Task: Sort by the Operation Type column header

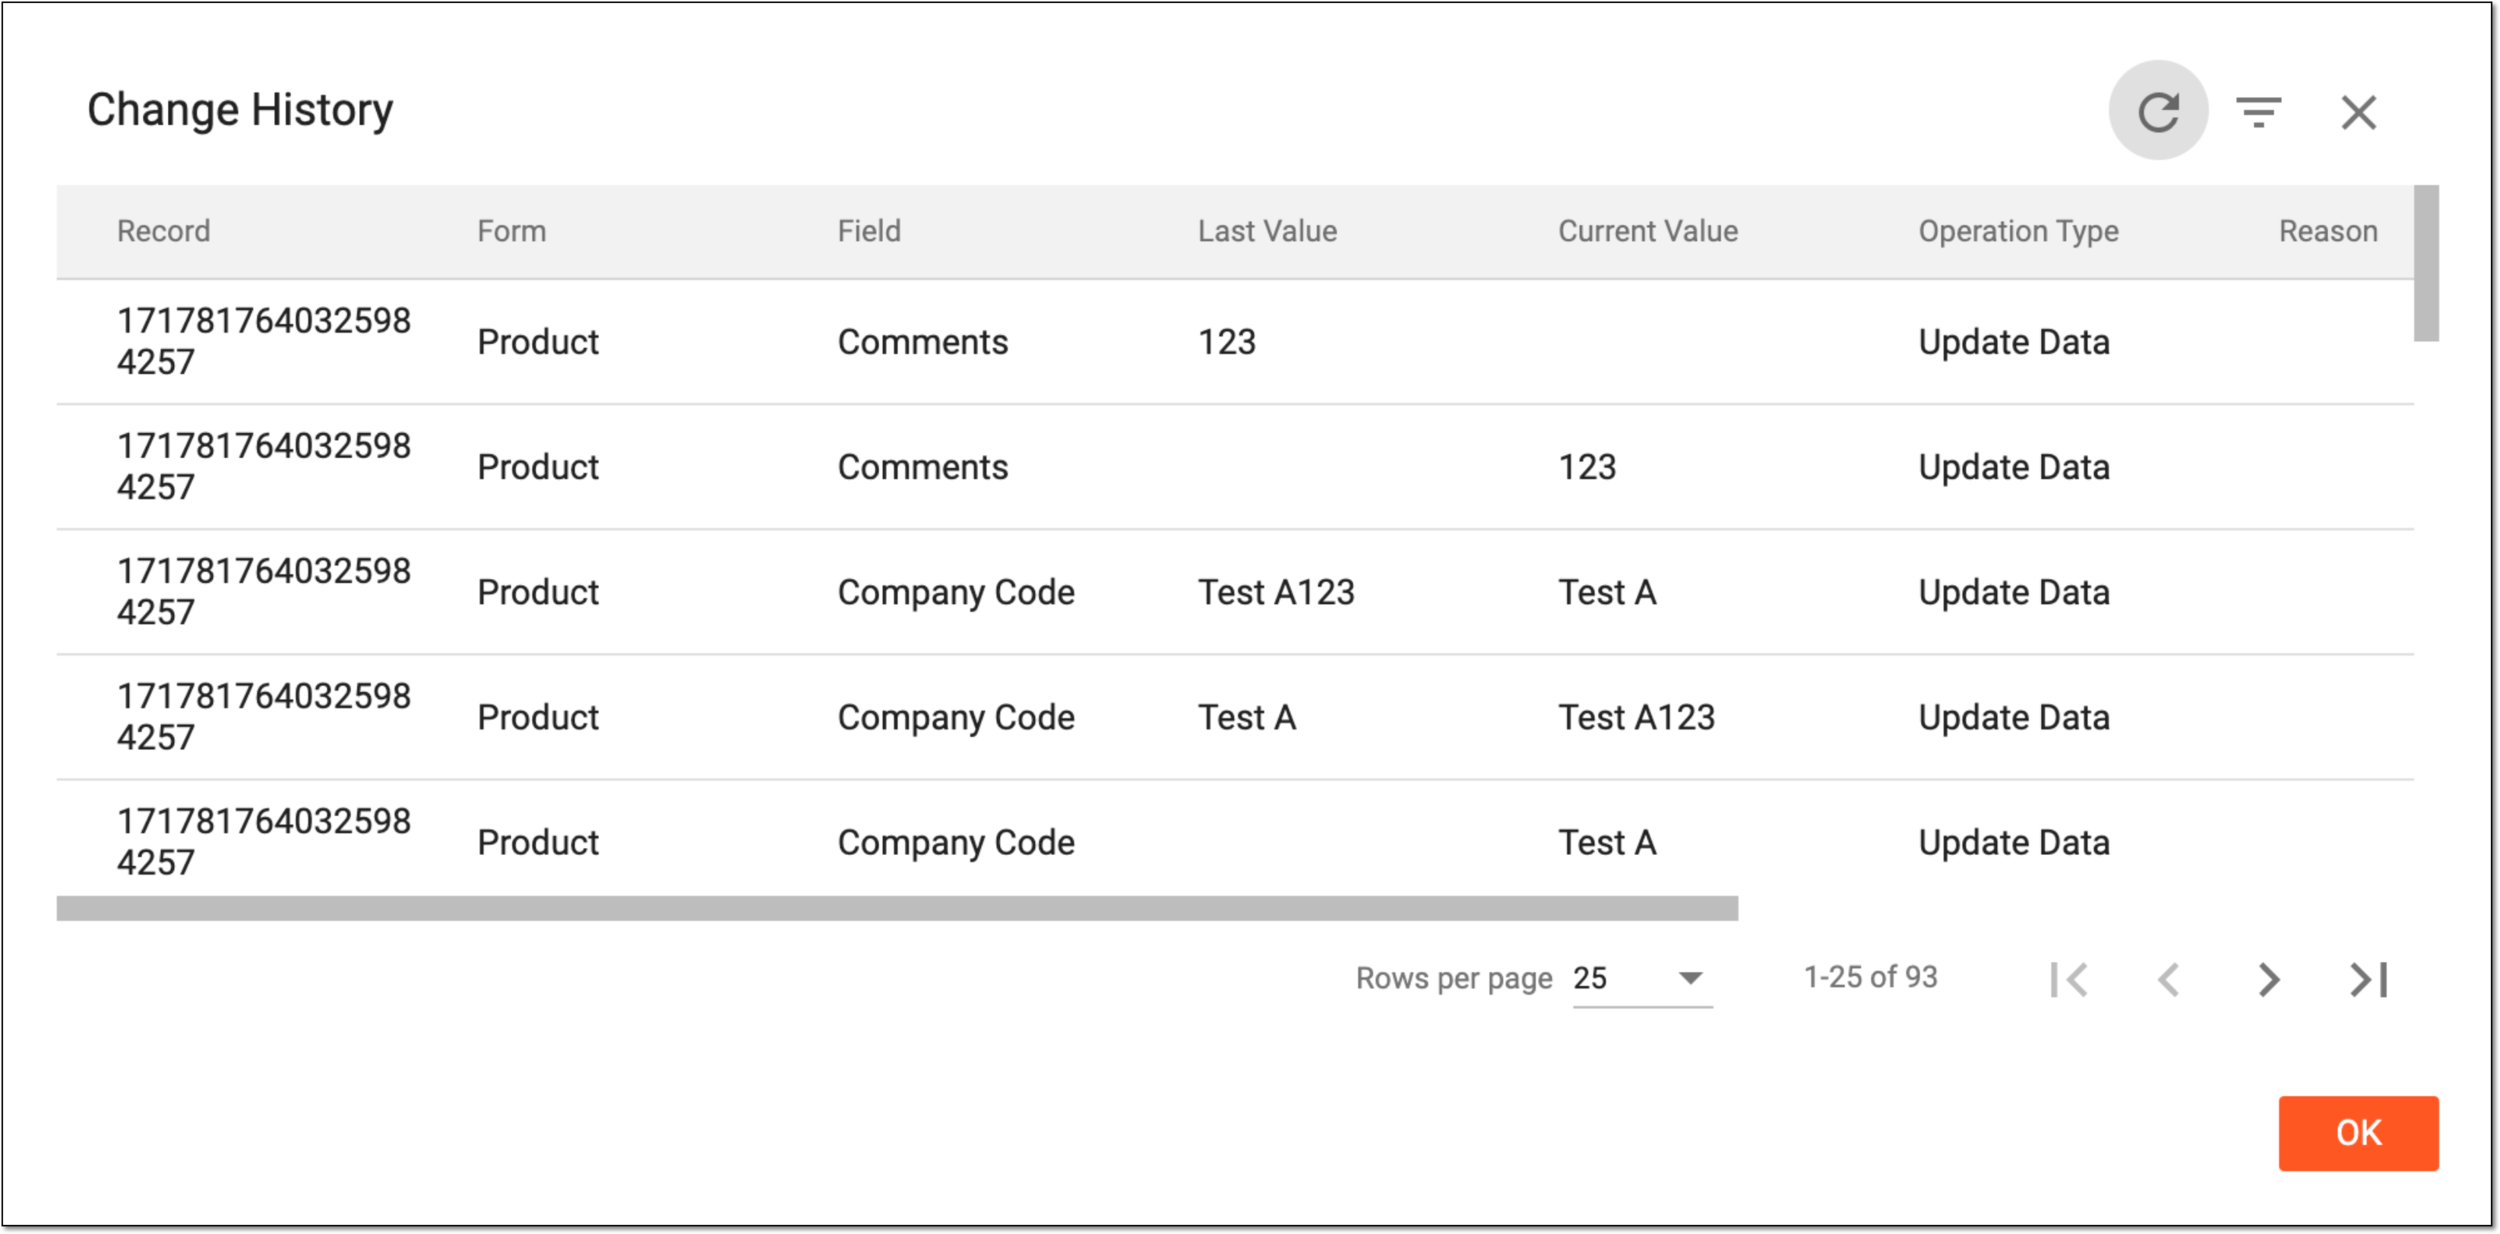Action: click(x=2018, y=231)
